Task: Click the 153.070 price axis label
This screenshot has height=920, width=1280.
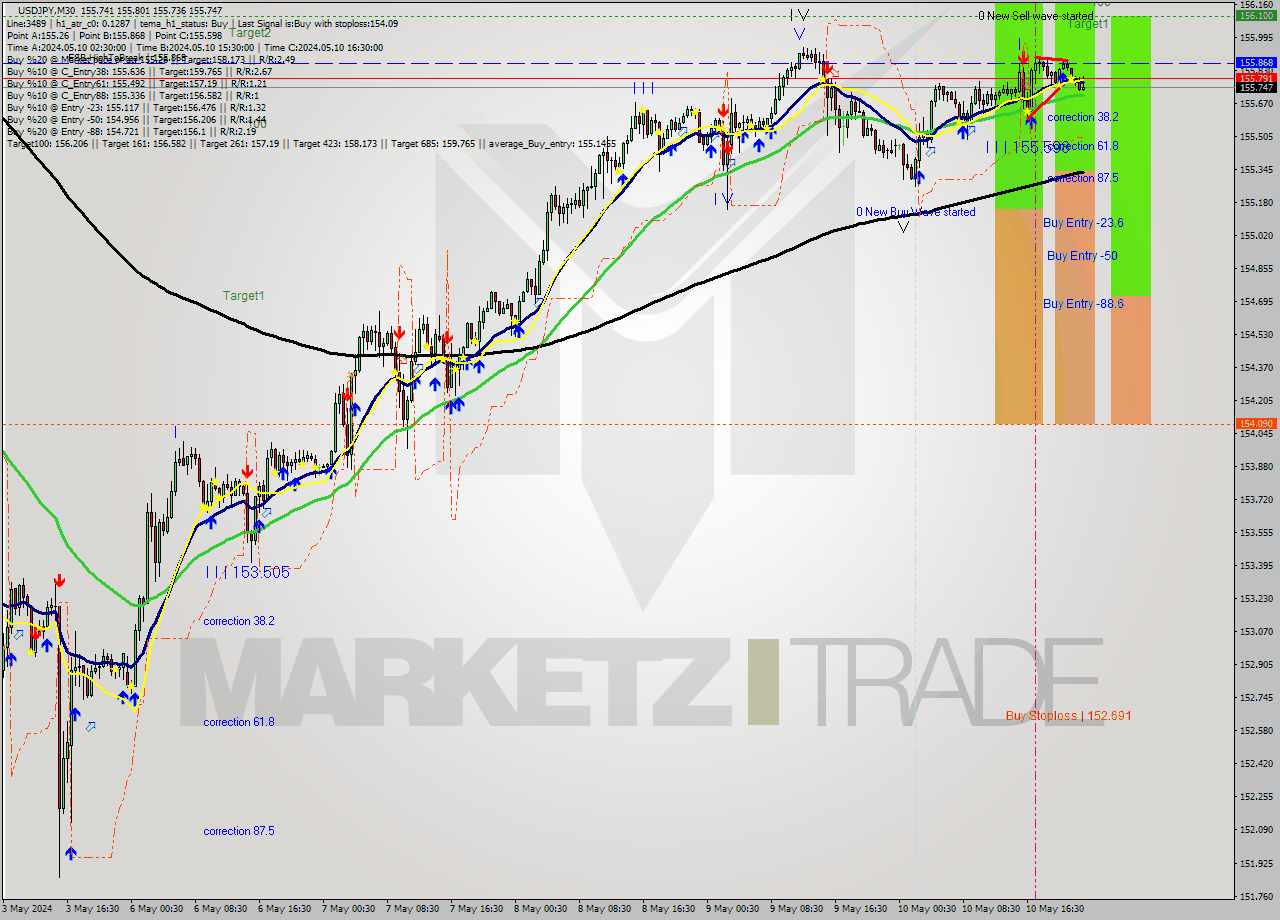Action: [1256, 632]
